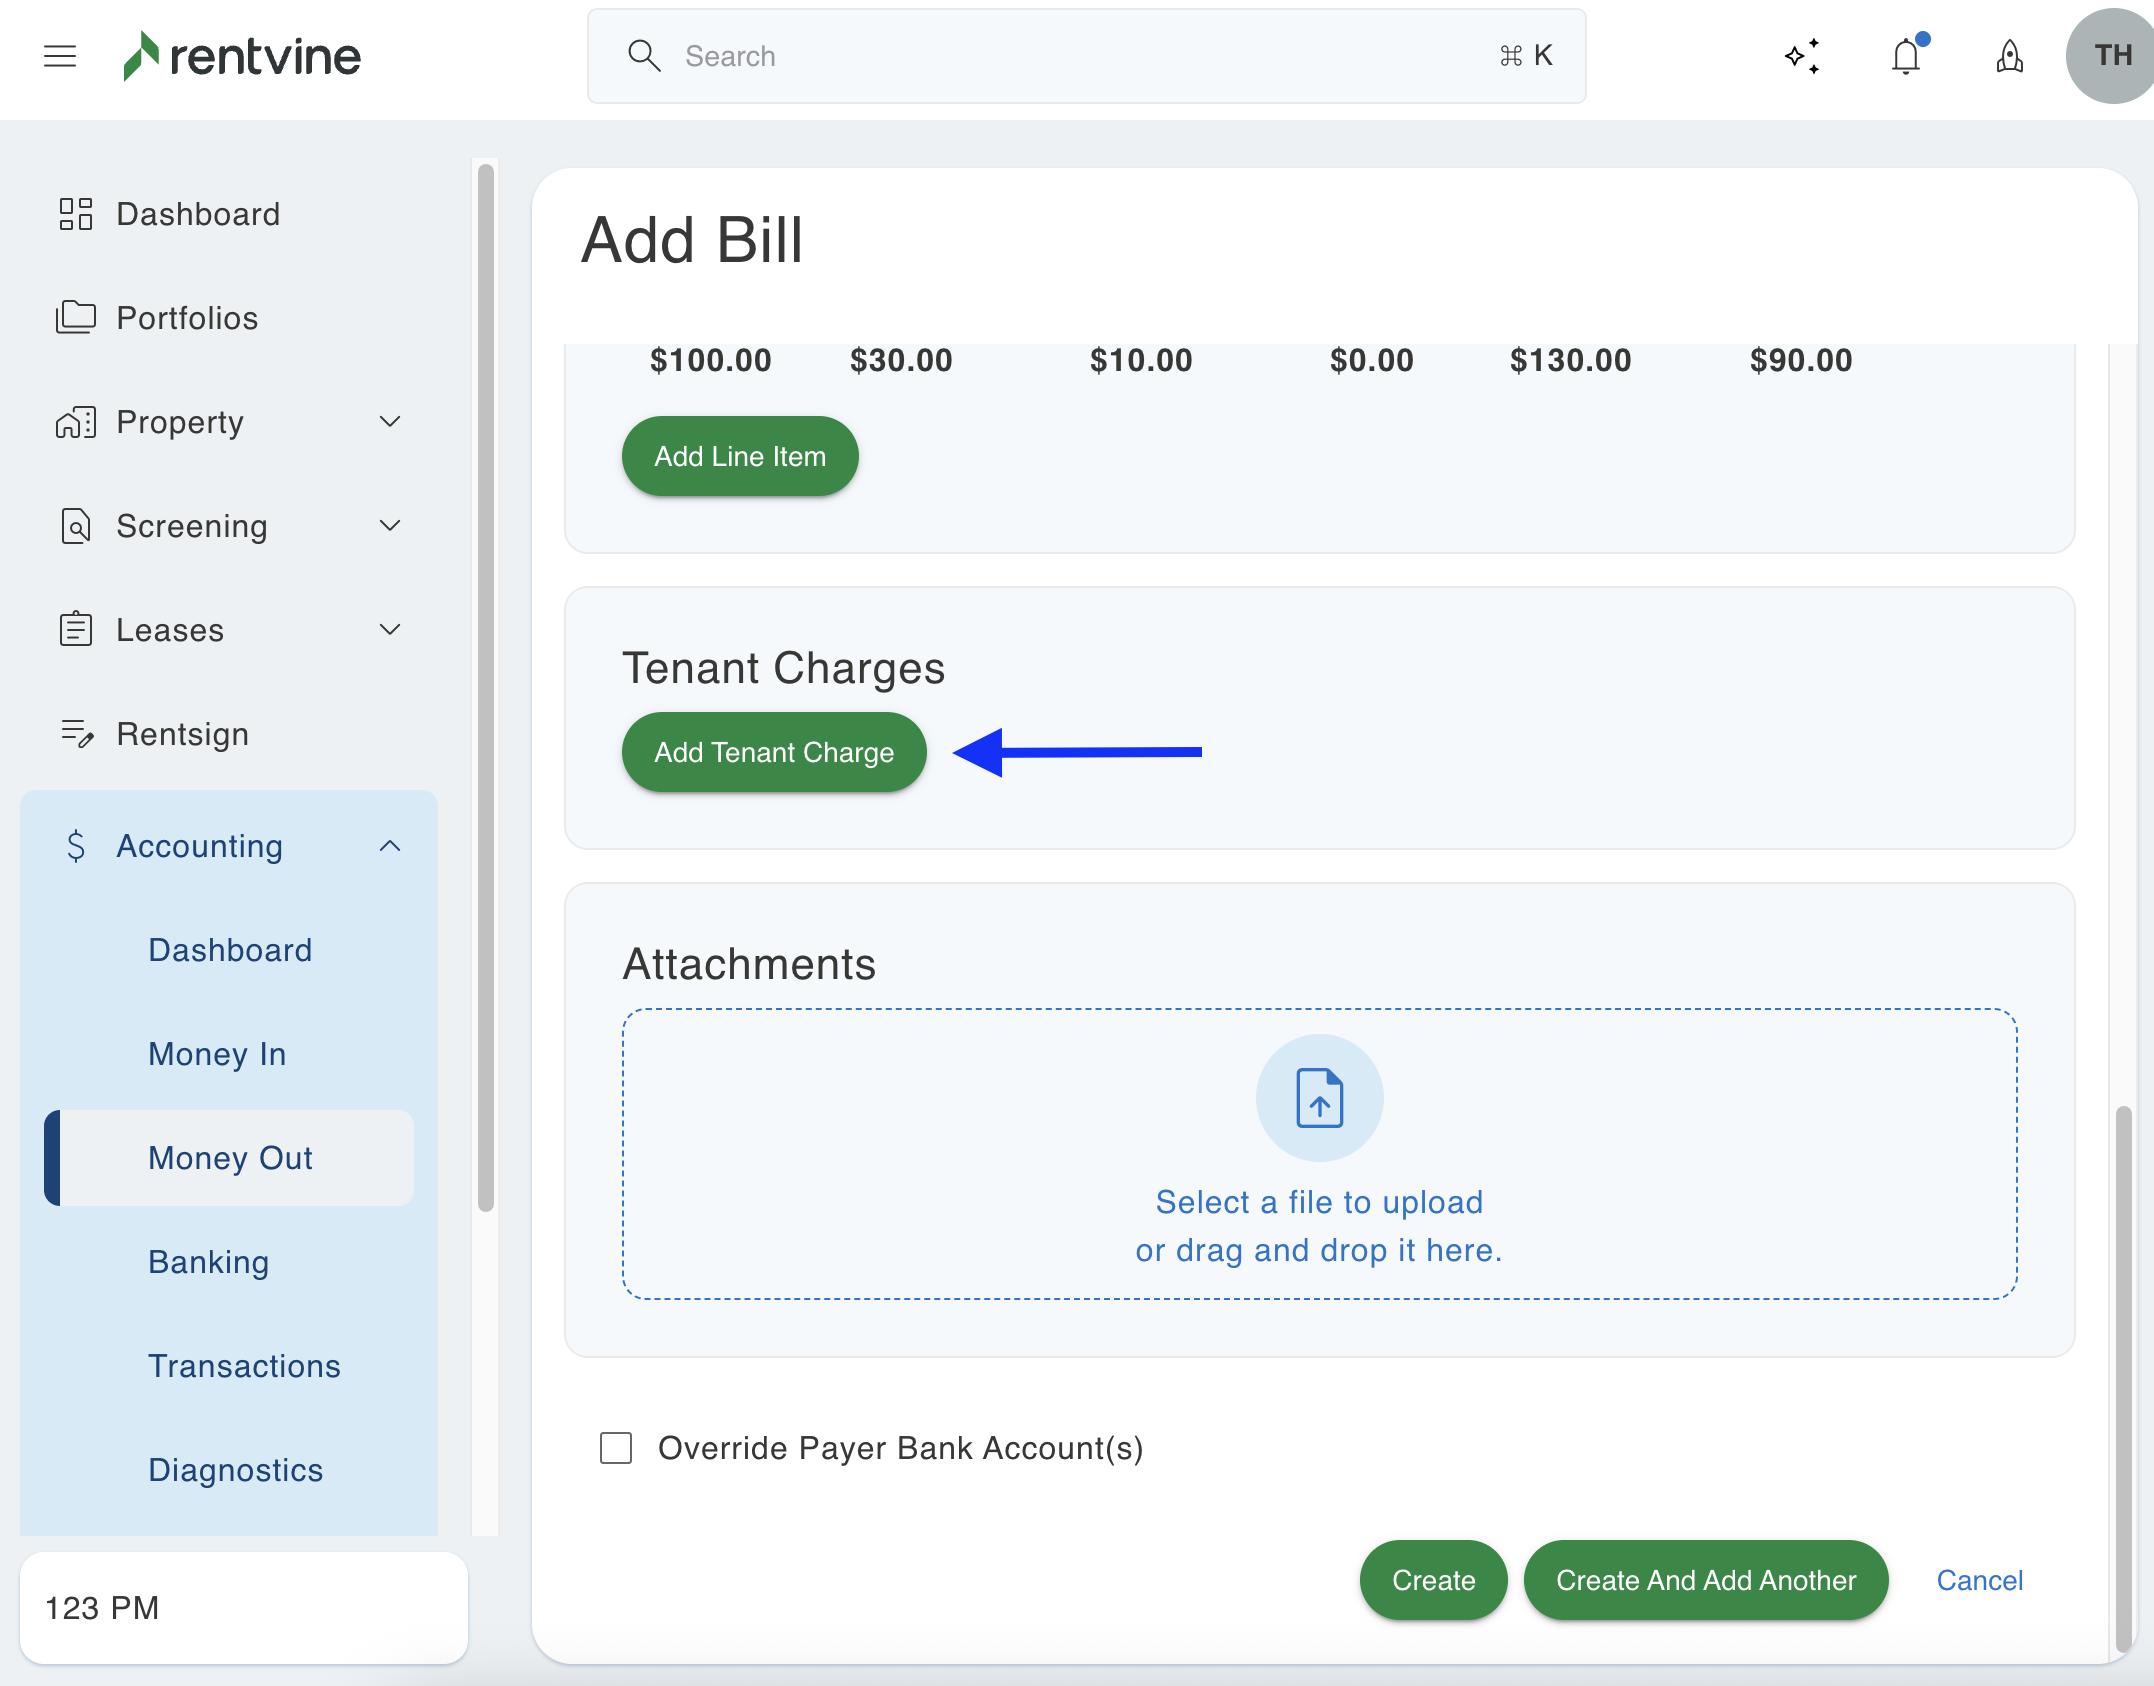Collapse the Accounting section
The width and height of the screenshot is (2154, 1686).
[390, 846]
